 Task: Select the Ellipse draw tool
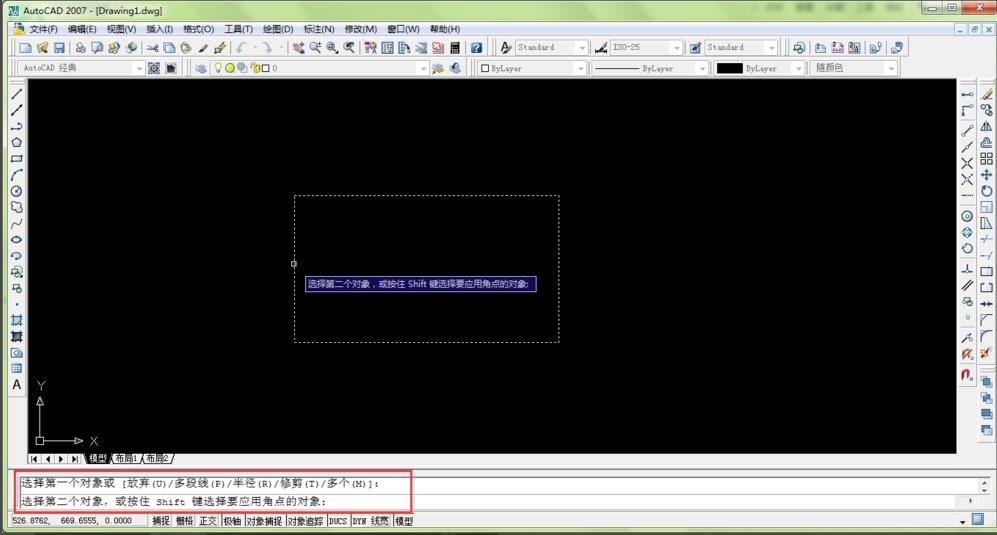pyautogui.click(x=17, y=240)
